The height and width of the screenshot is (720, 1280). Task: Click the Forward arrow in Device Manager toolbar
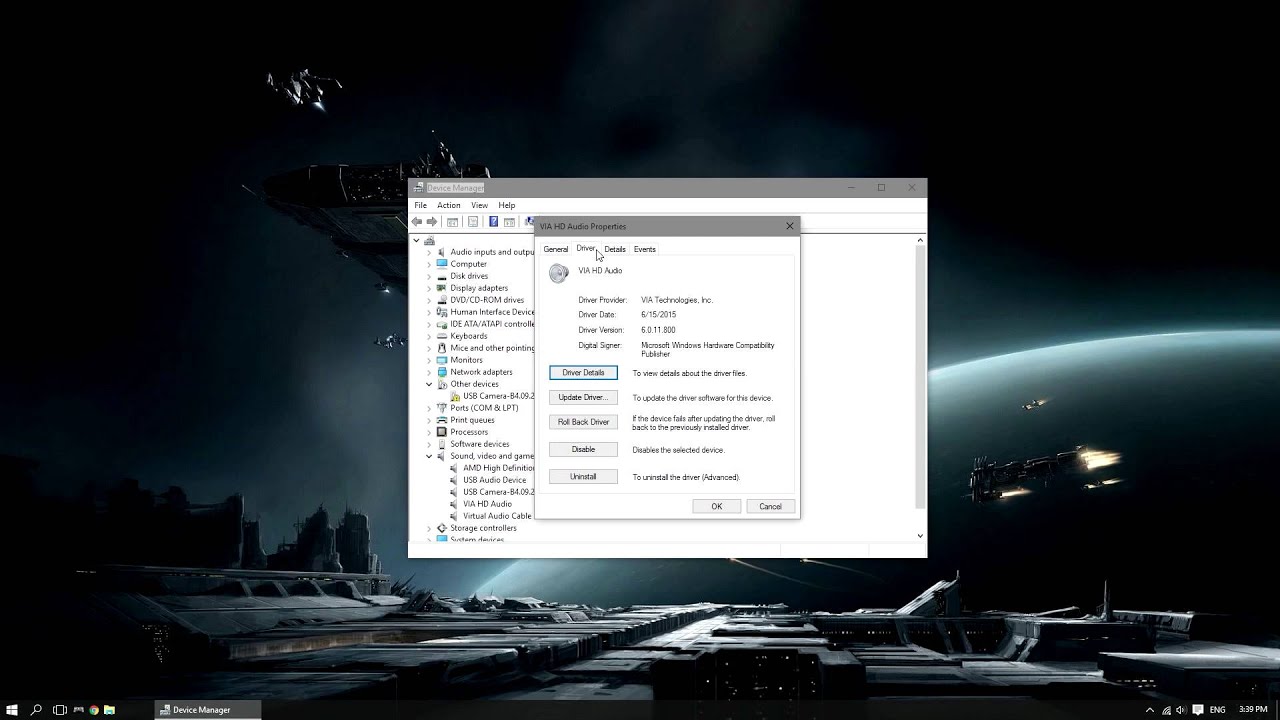[432, 222]
